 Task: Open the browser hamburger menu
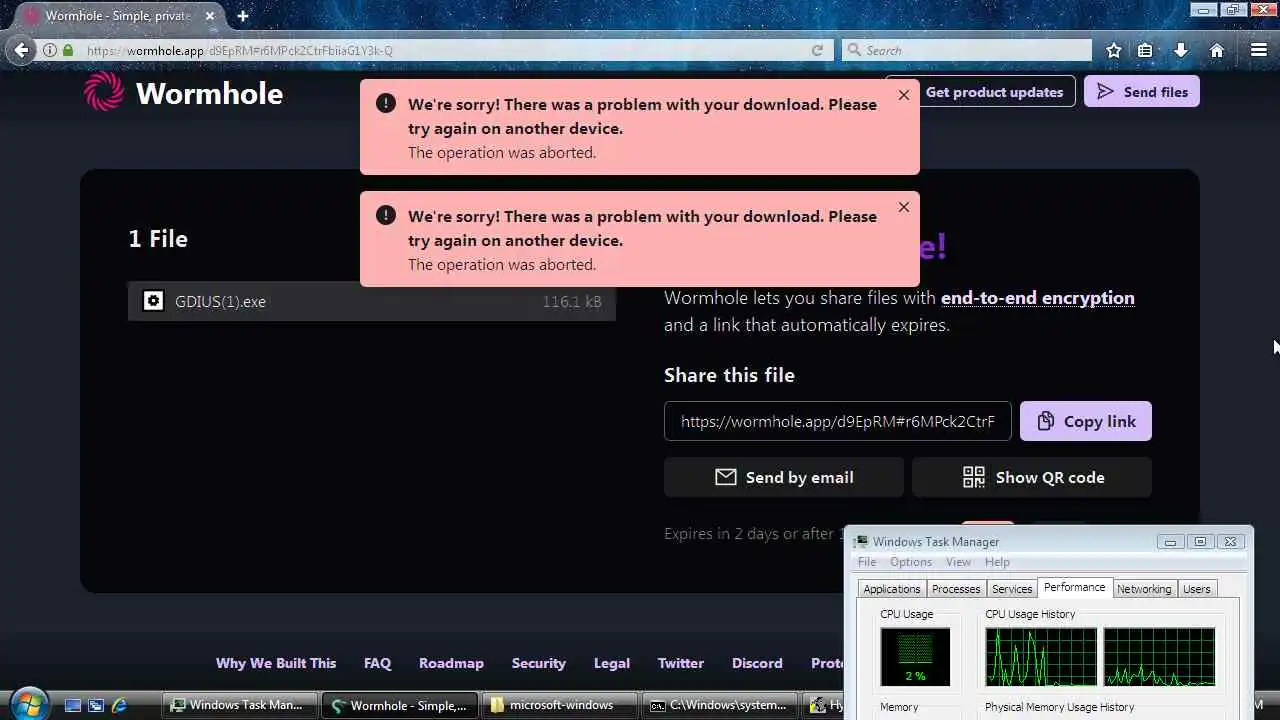[x=1259, y=50]
